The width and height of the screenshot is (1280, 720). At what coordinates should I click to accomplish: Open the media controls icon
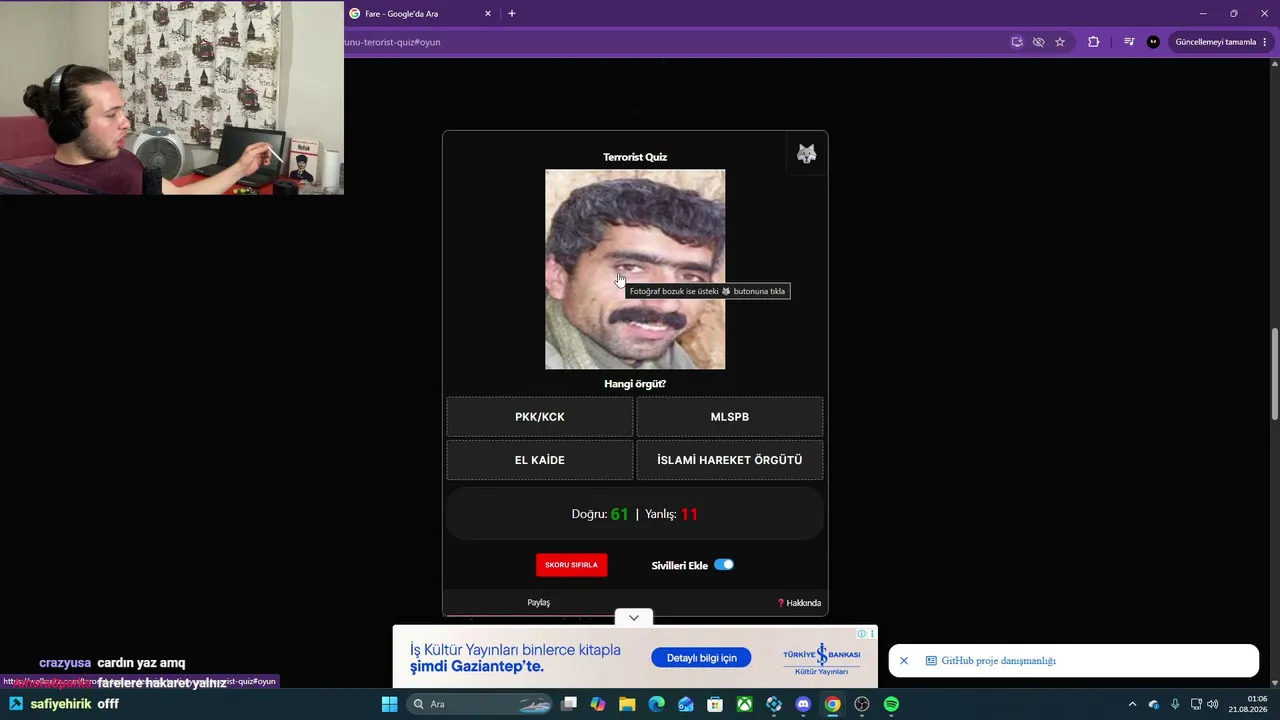coord(1129,42)
